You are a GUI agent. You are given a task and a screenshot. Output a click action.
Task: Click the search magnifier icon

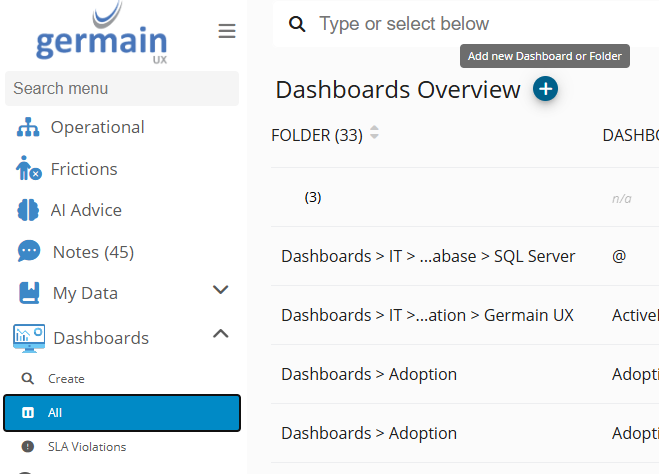pyautogui.click(x=296, y=24)
